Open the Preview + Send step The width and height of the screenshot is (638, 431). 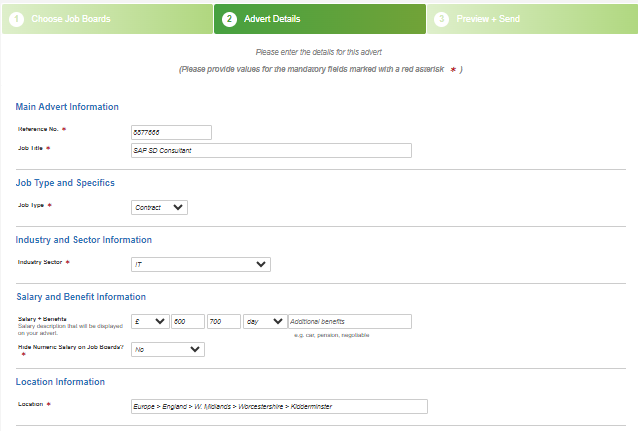532,19
